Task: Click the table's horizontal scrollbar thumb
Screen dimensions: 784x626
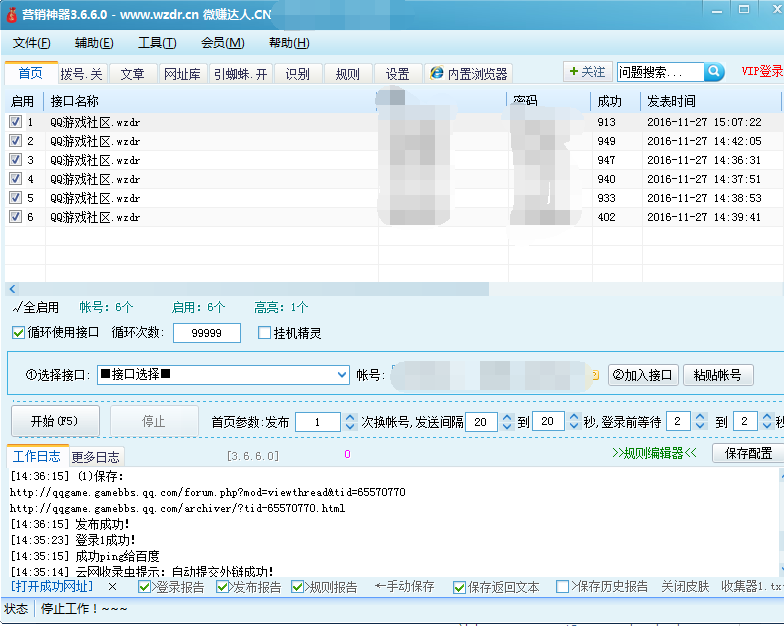Action: (254, 288)
